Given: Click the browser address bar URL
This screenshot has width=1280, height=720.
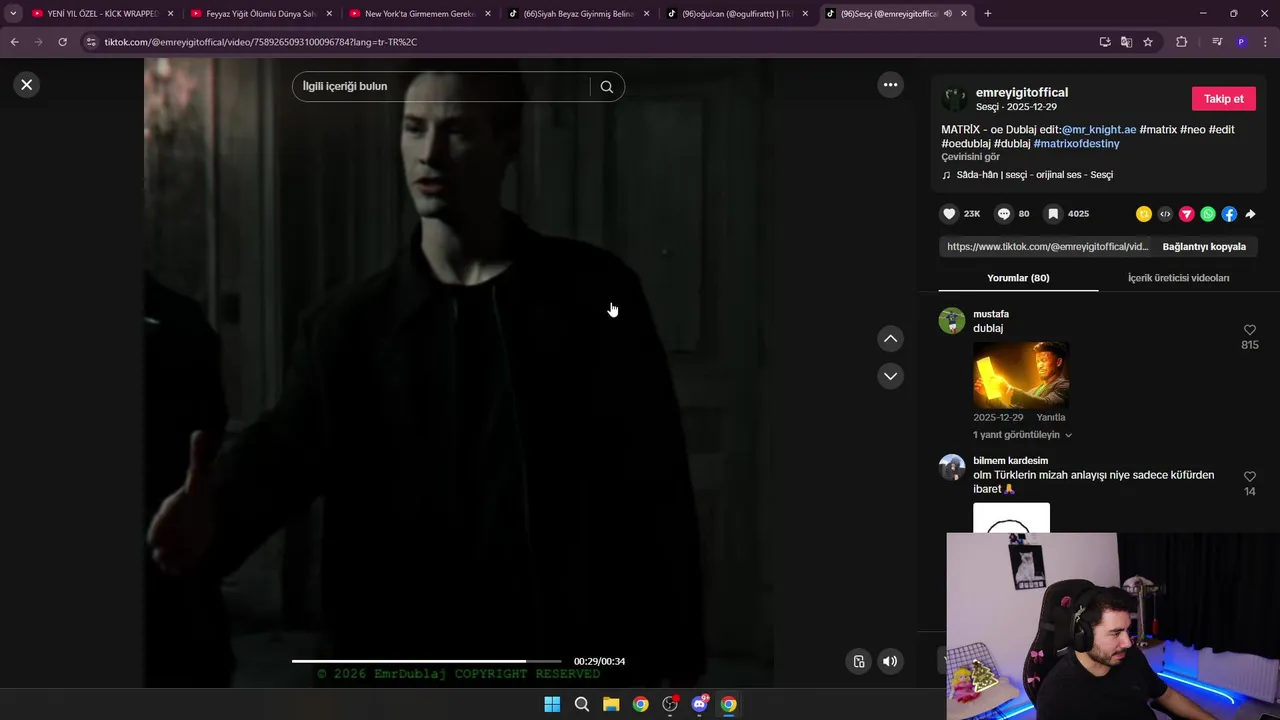Looking at the screenshot, I should point(261,42).
